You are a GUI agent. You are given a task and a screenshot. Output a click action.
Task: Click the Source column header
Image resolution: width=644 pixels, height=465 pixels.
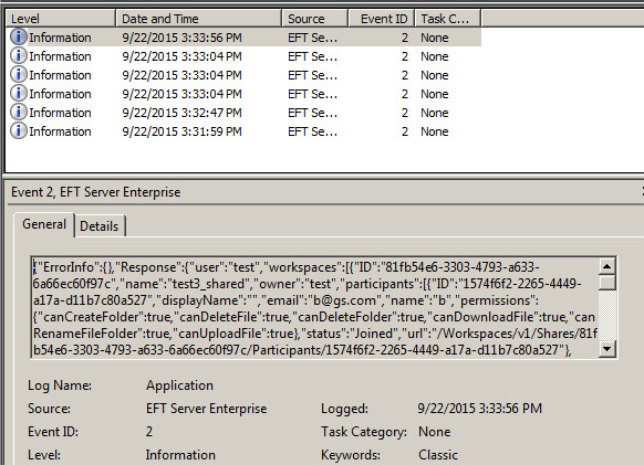click(314, 18)
